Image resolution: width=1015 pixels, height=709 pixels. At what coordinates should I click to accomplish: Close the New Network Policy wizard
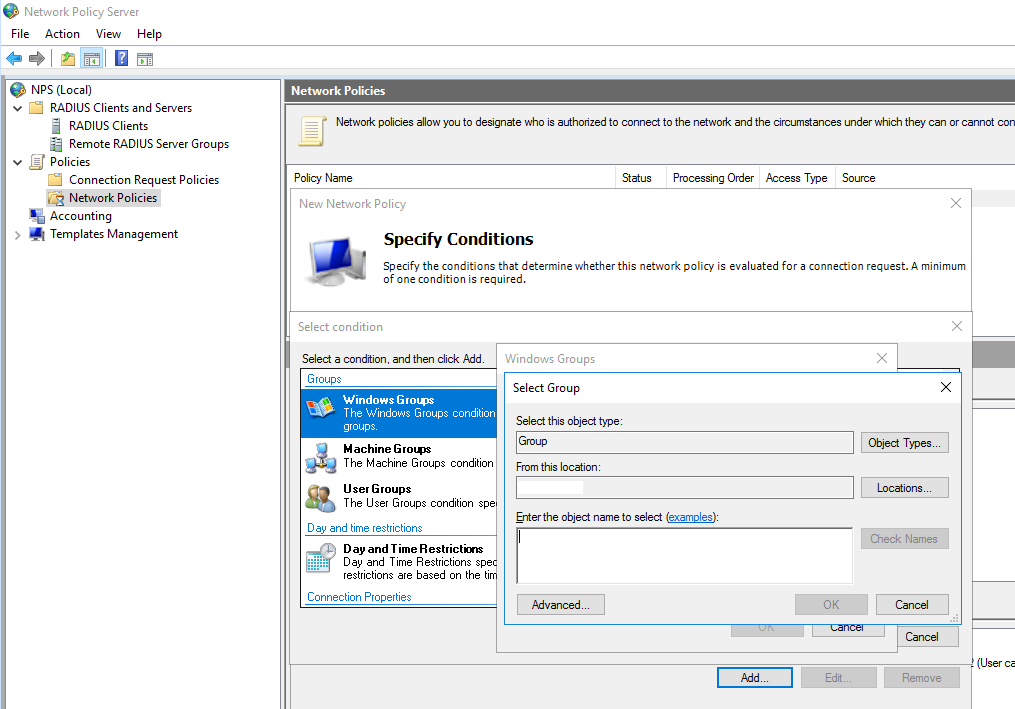tap(955, 203)
